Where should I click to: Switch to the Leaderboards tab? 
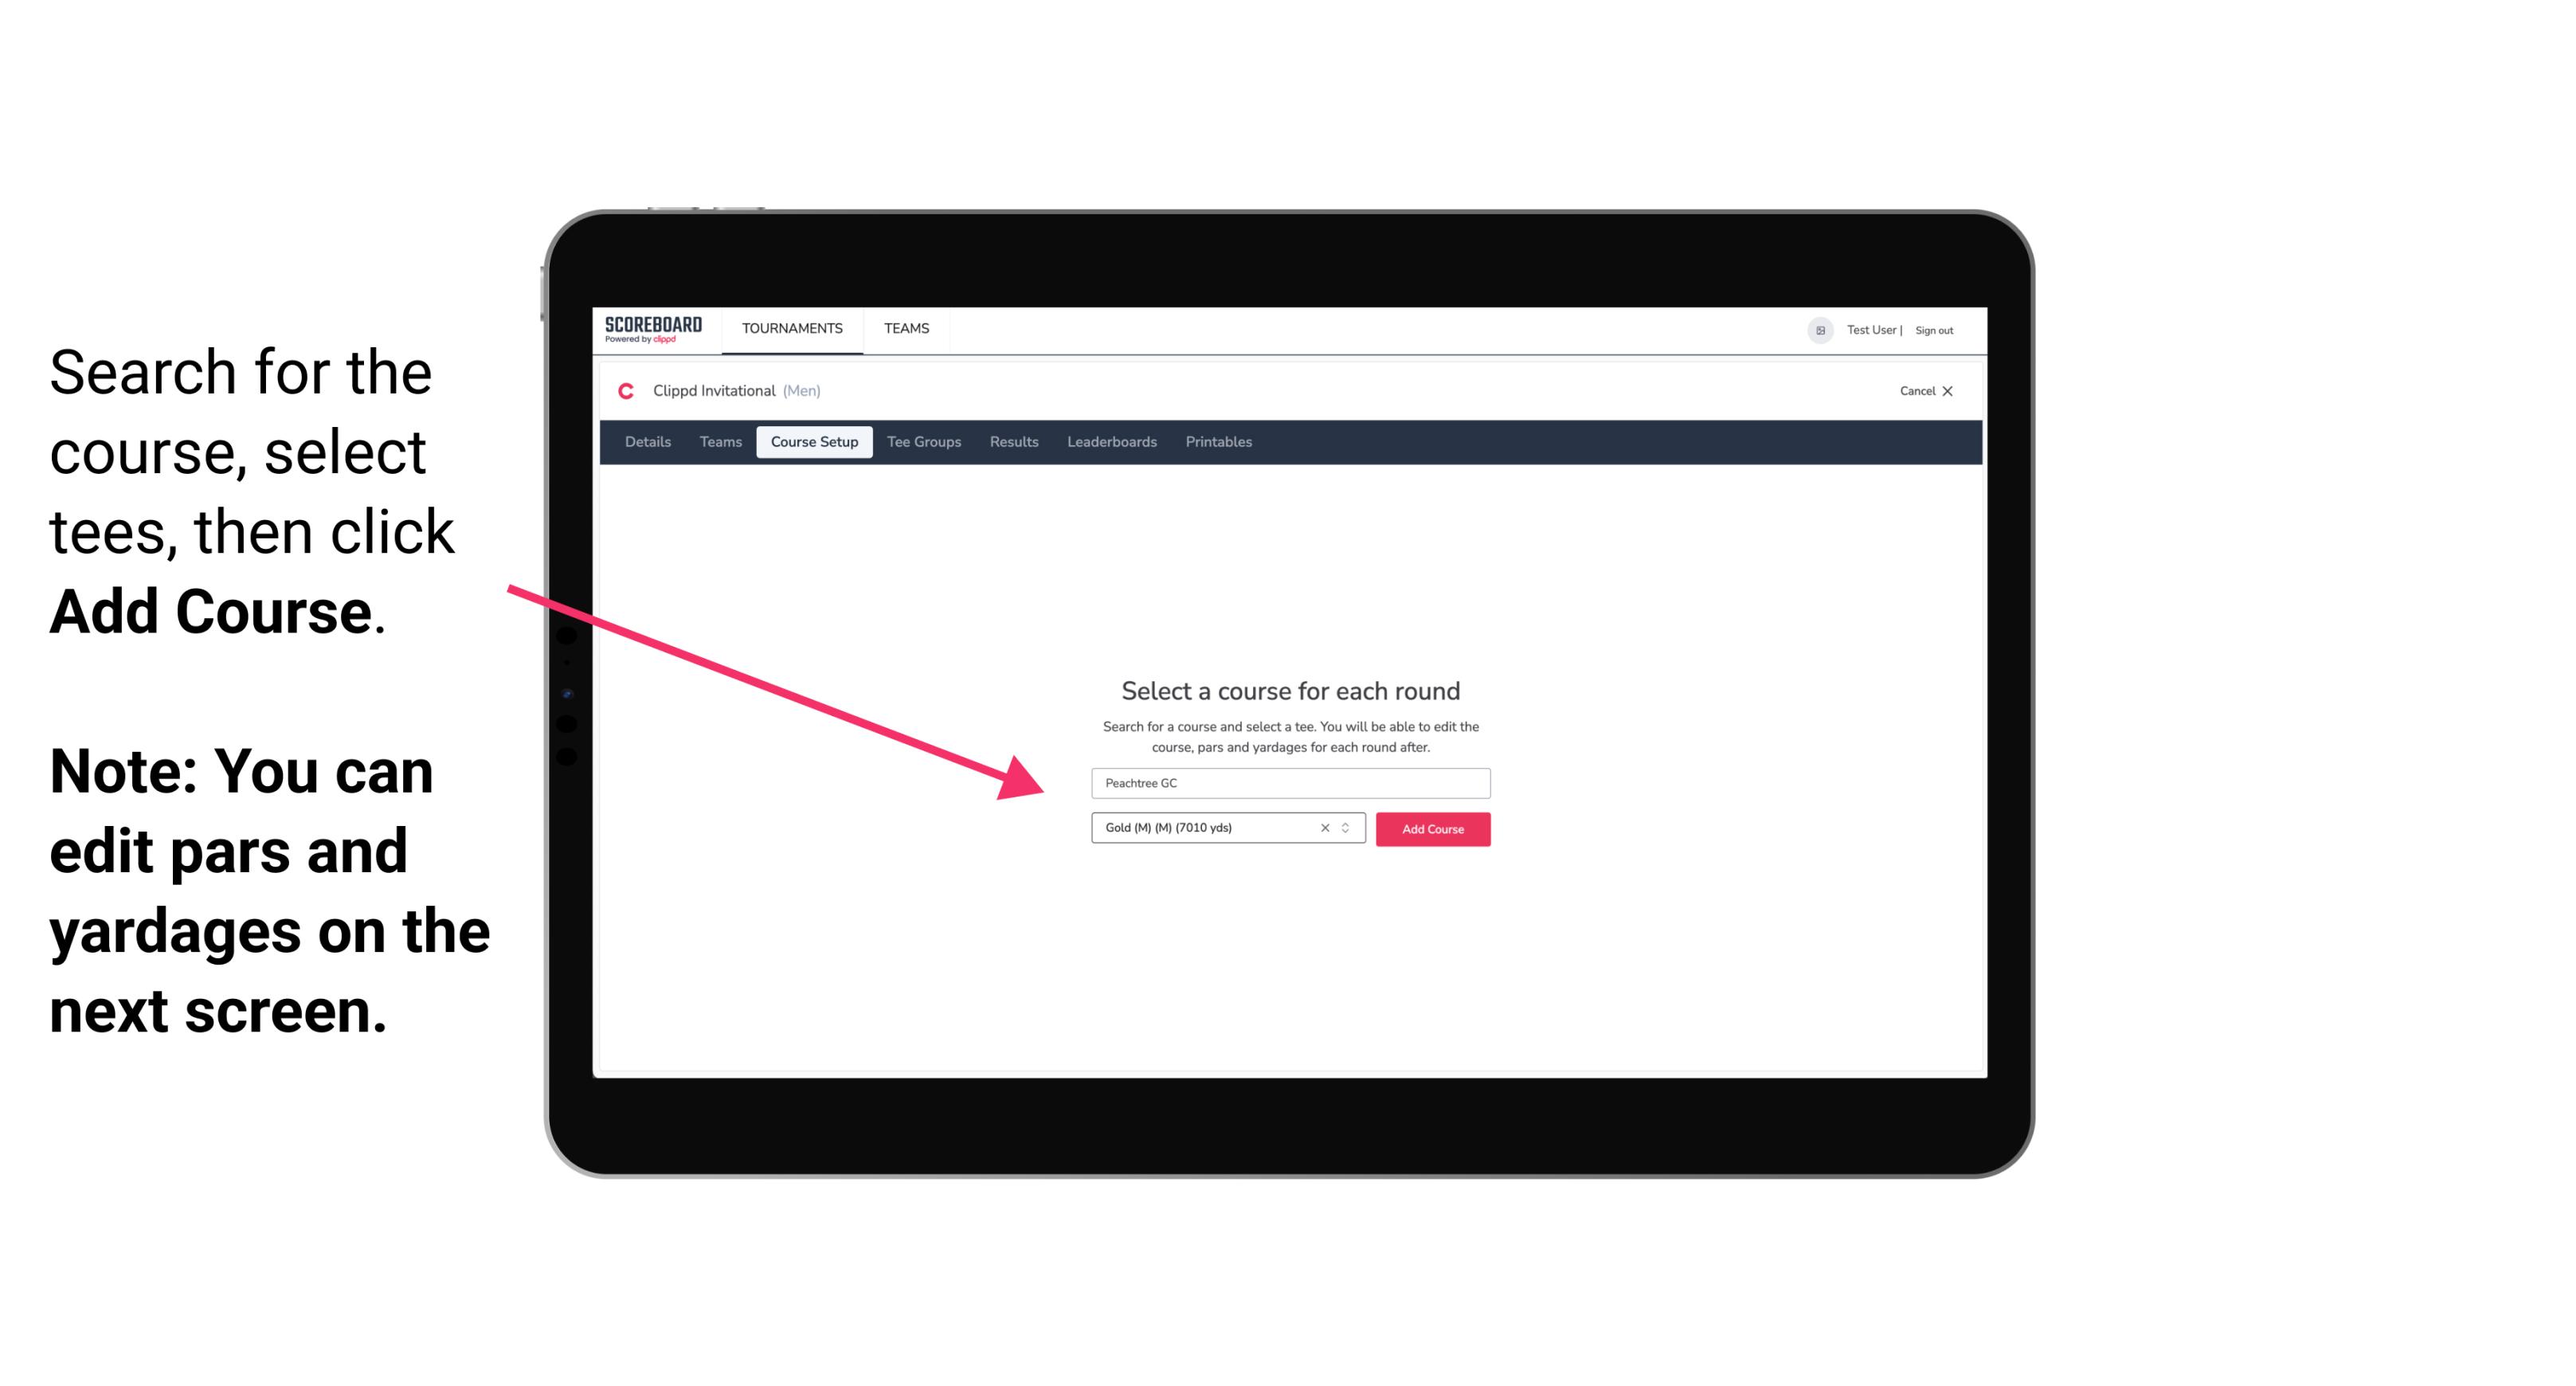(1110, 442)
